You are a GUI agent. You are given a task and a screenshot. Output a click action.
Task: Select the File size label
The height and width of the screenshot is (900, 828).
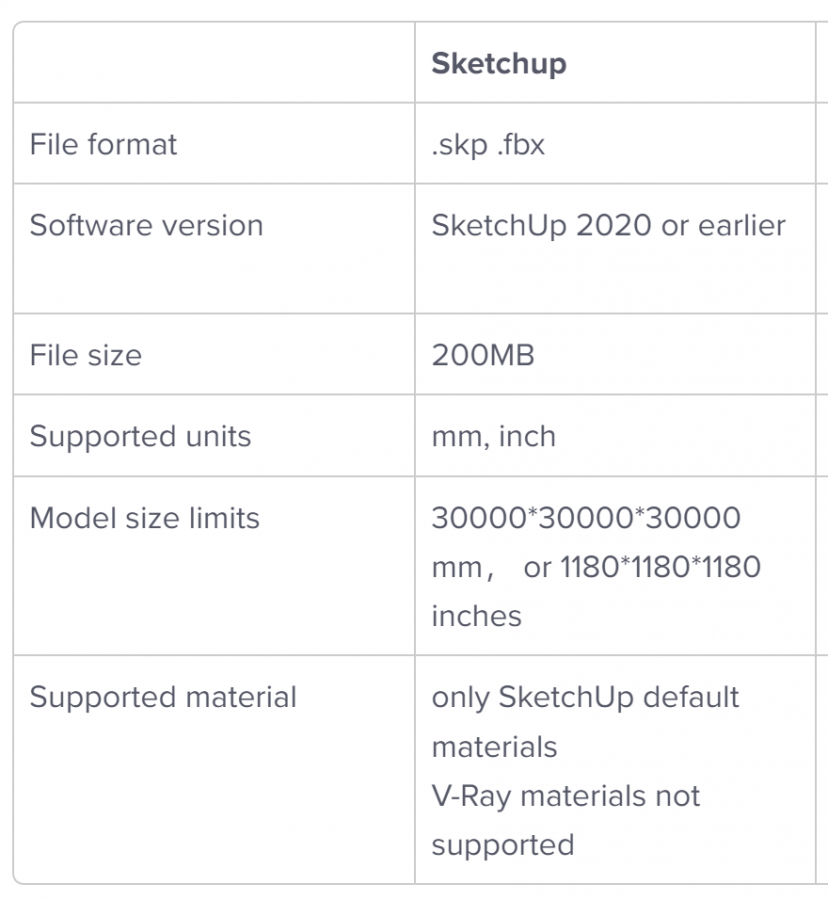pyautogui.click(x=85, y=355)
